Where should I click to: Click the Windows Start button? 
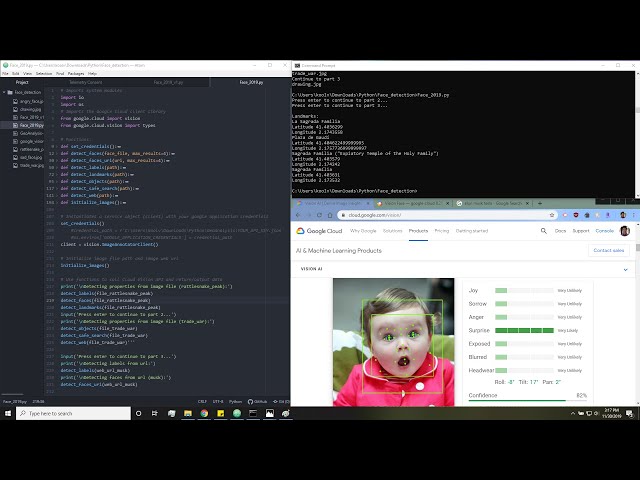(8, 413)
